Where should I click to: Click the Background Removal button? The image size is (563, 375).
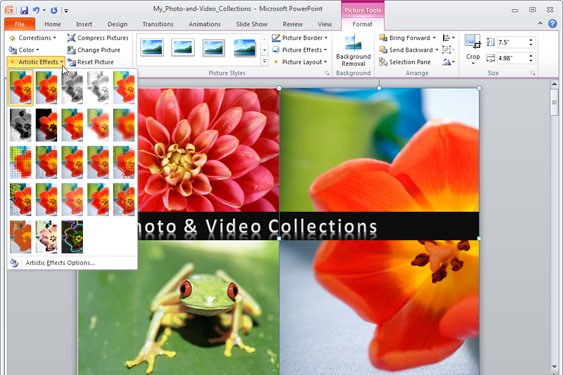coord(353,50)
